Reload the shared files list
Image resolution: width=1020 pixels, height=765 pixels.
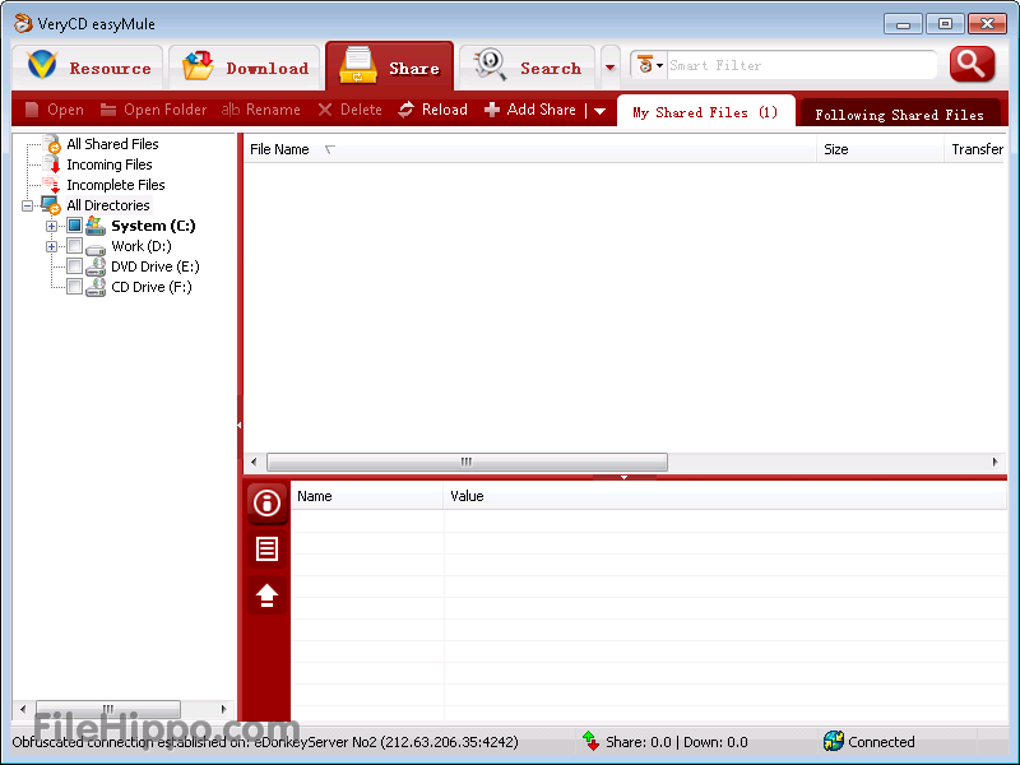(433, 109)
